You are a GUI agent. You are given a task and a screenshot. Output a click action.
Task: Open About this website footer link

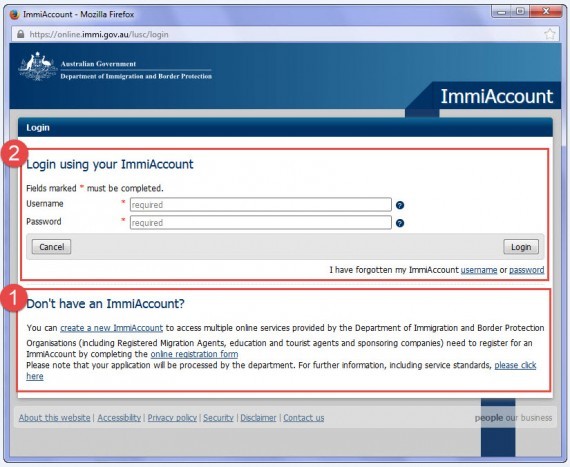coord(55,418)
